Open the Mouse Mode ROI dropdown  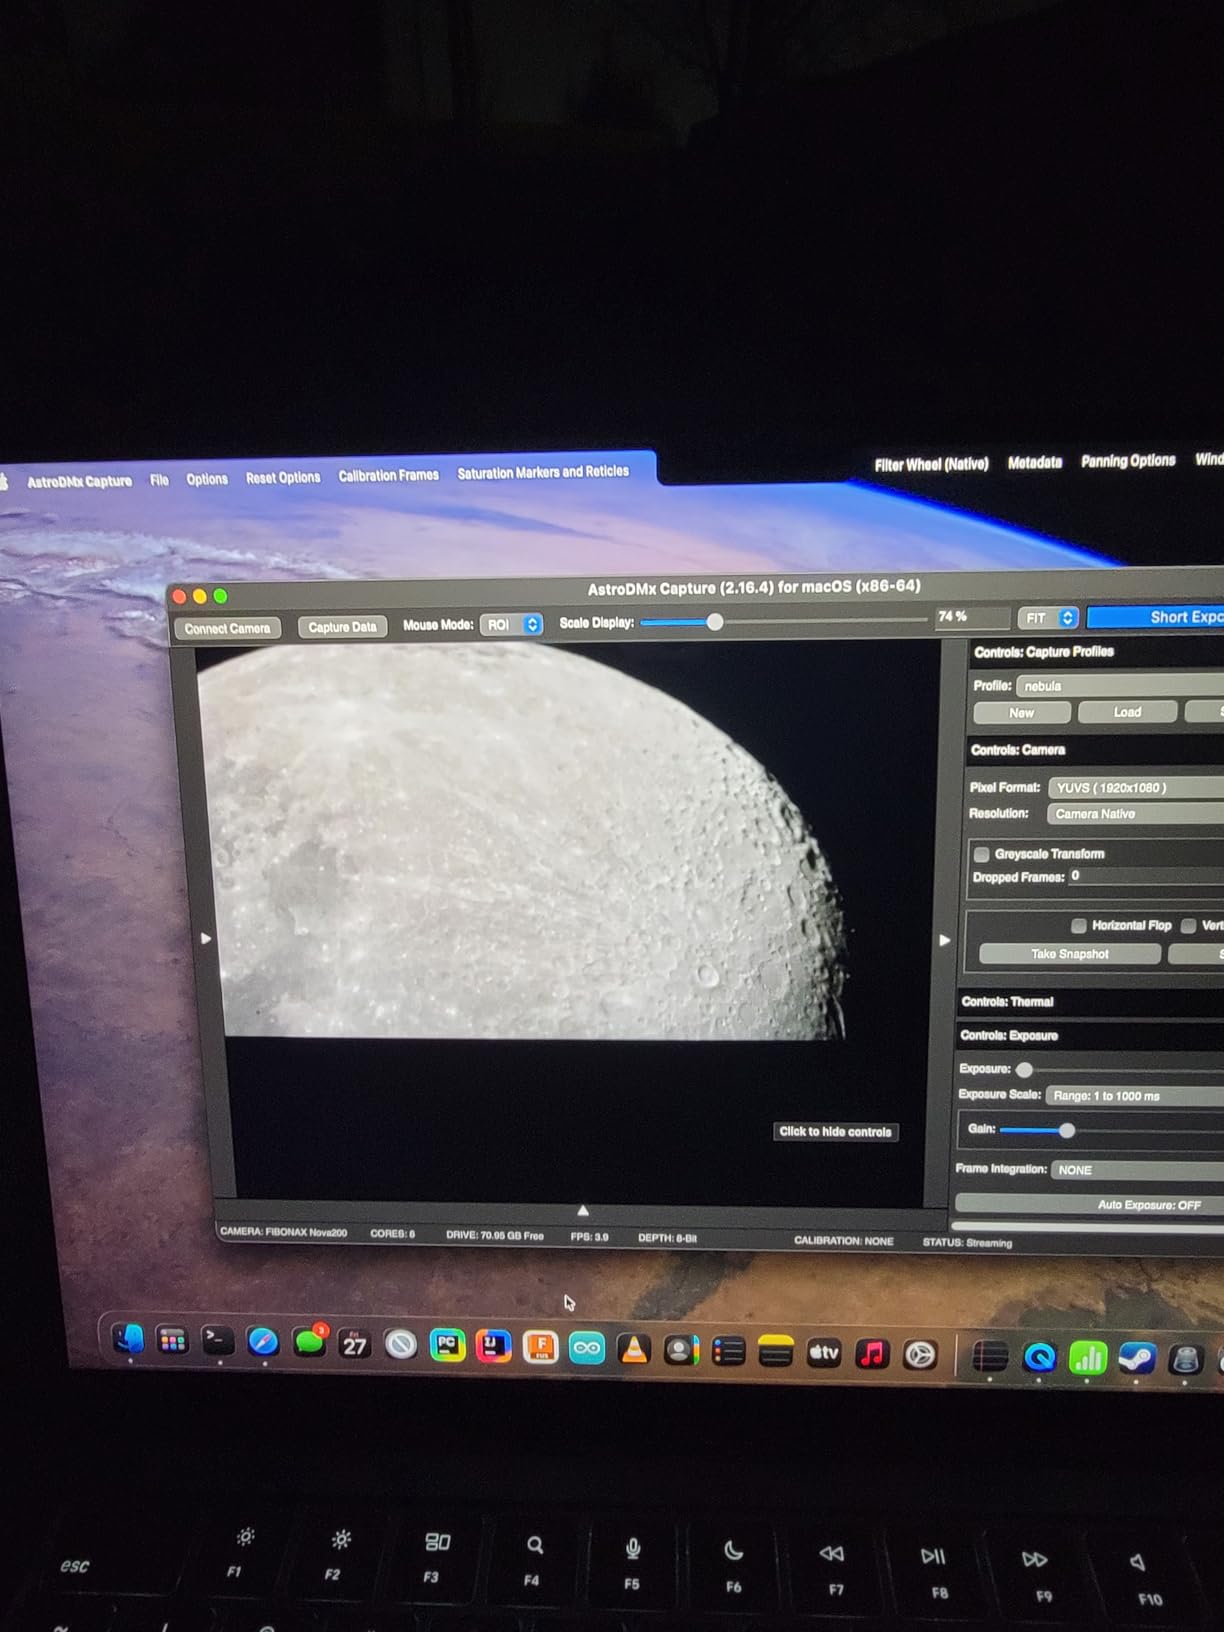click(x=511, y=624)
